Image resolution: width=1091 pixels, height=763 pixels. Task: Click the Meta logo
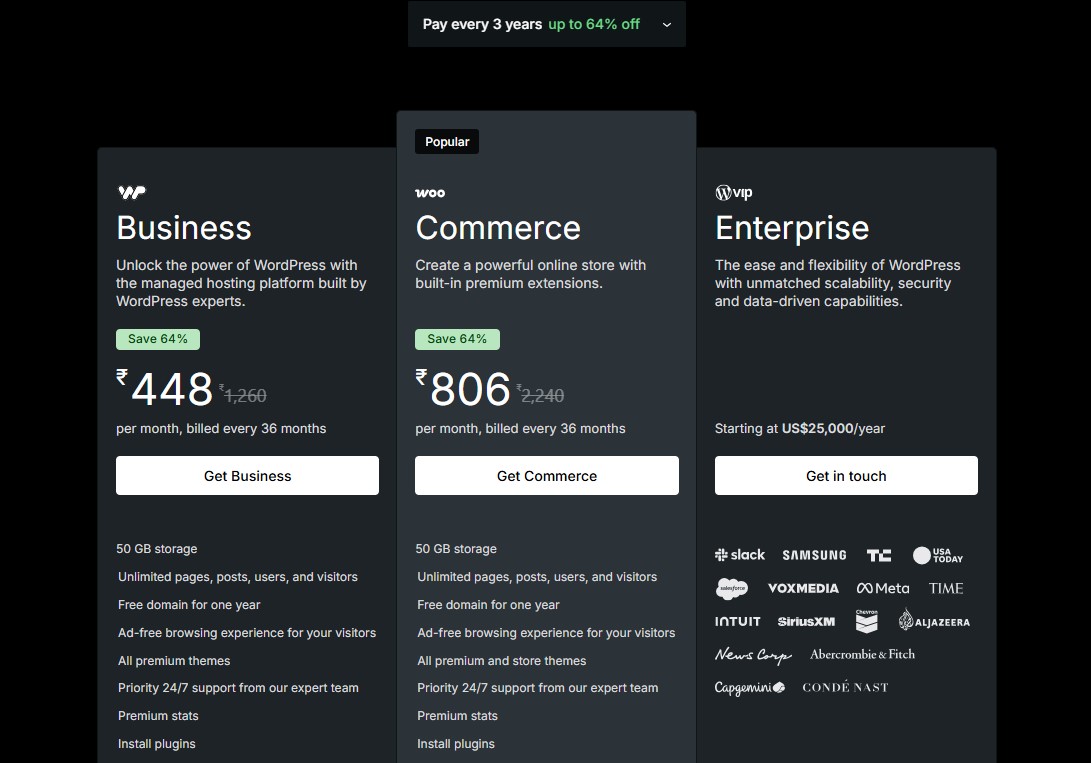click(883, 588)
